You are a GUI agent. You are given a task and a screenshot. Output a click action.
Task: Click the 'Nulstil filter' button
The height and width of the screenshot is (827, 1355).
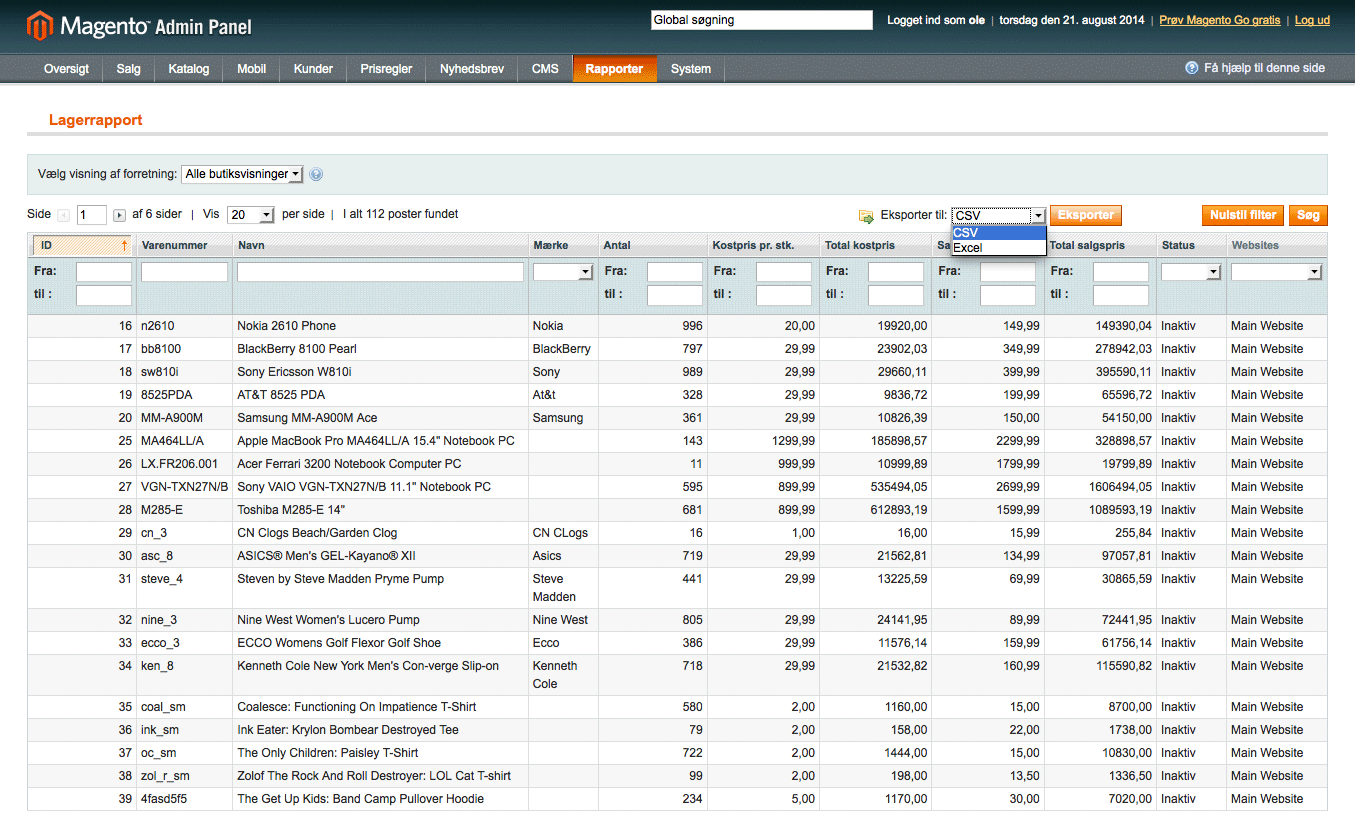(x=1242, y=215)
